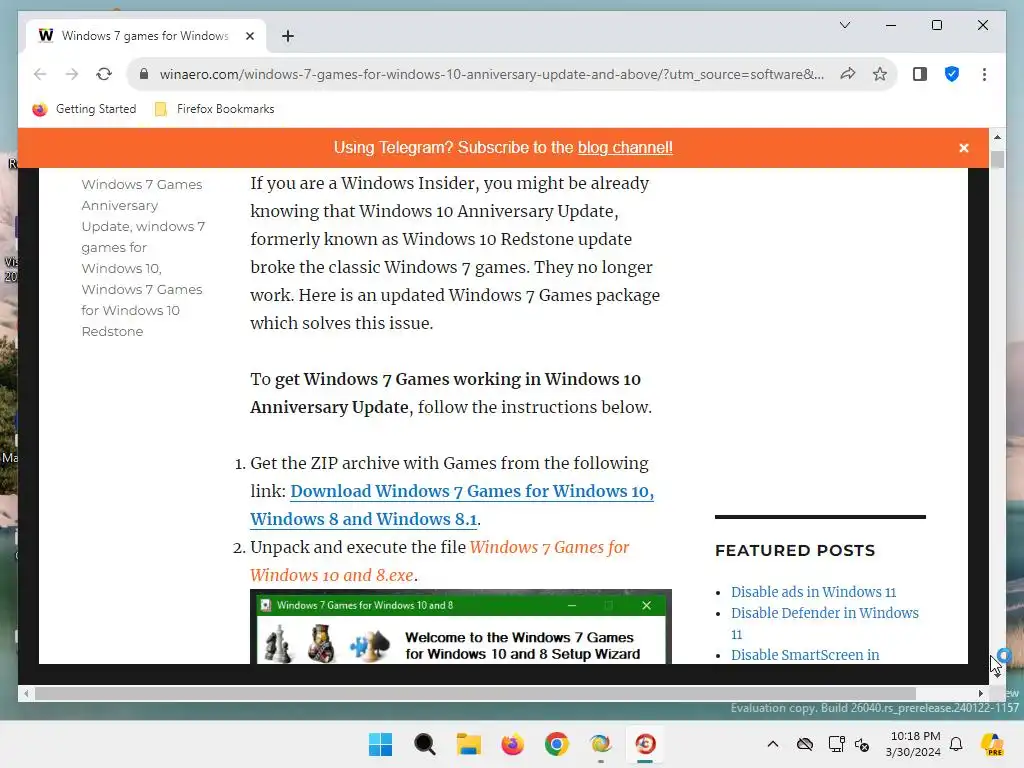Open the Chrome Canary taskbar icon

[601, 744]
